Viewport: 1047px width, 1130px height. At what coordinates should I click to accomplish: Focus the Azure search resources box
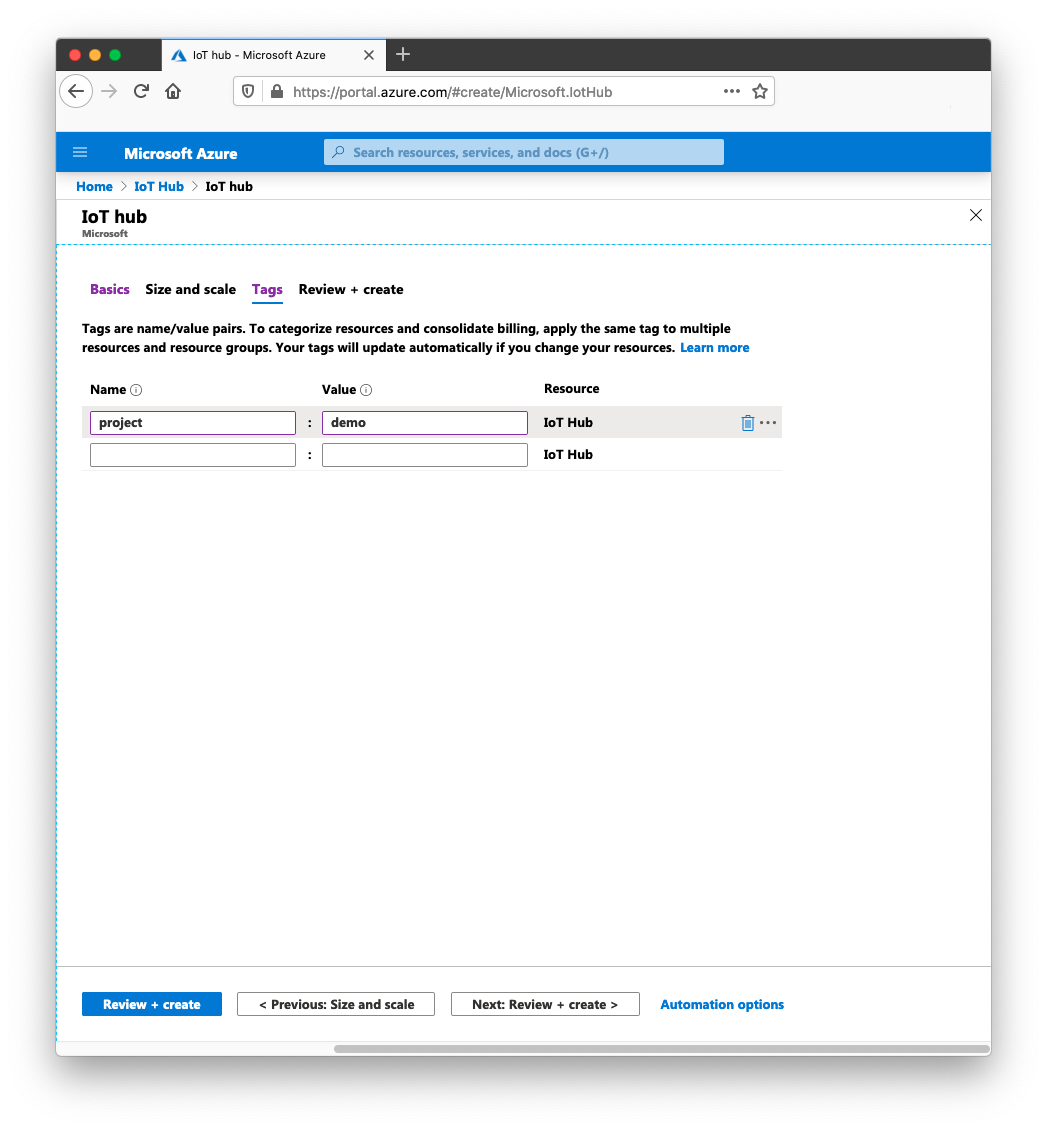[524, 152]
